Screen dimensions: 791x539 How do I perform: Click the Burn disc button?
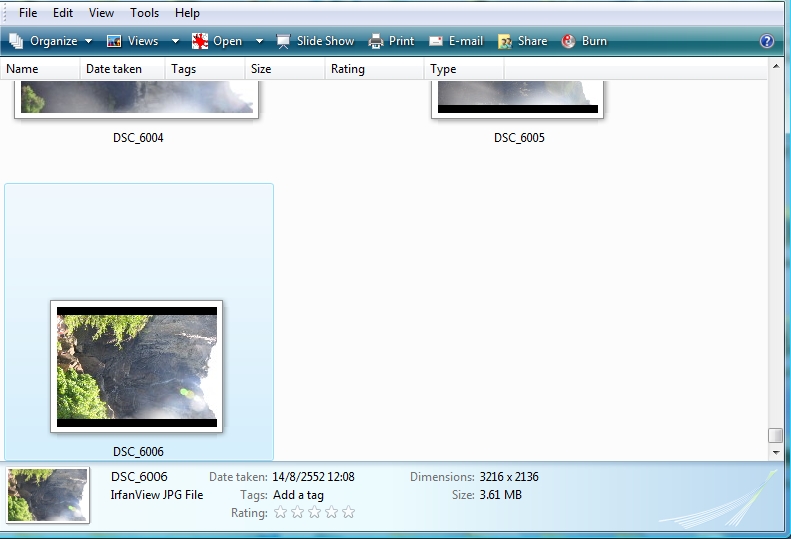[x=584, y=41]
